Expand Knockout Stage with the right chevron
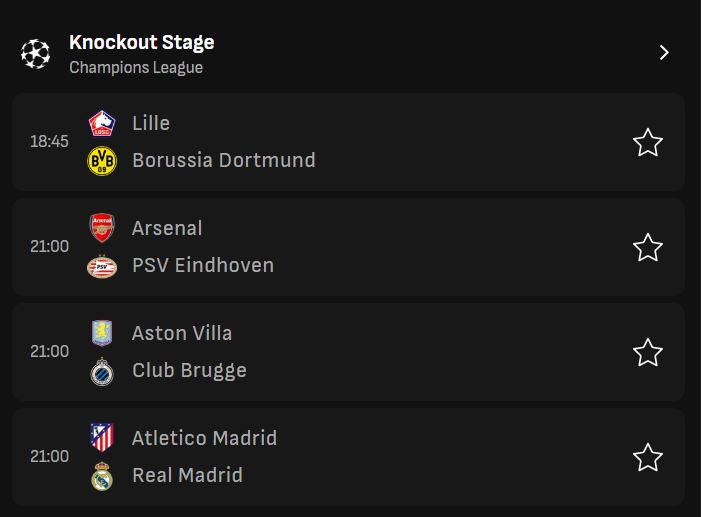Screen dimensions: 701x517 [x=664, y=53]
